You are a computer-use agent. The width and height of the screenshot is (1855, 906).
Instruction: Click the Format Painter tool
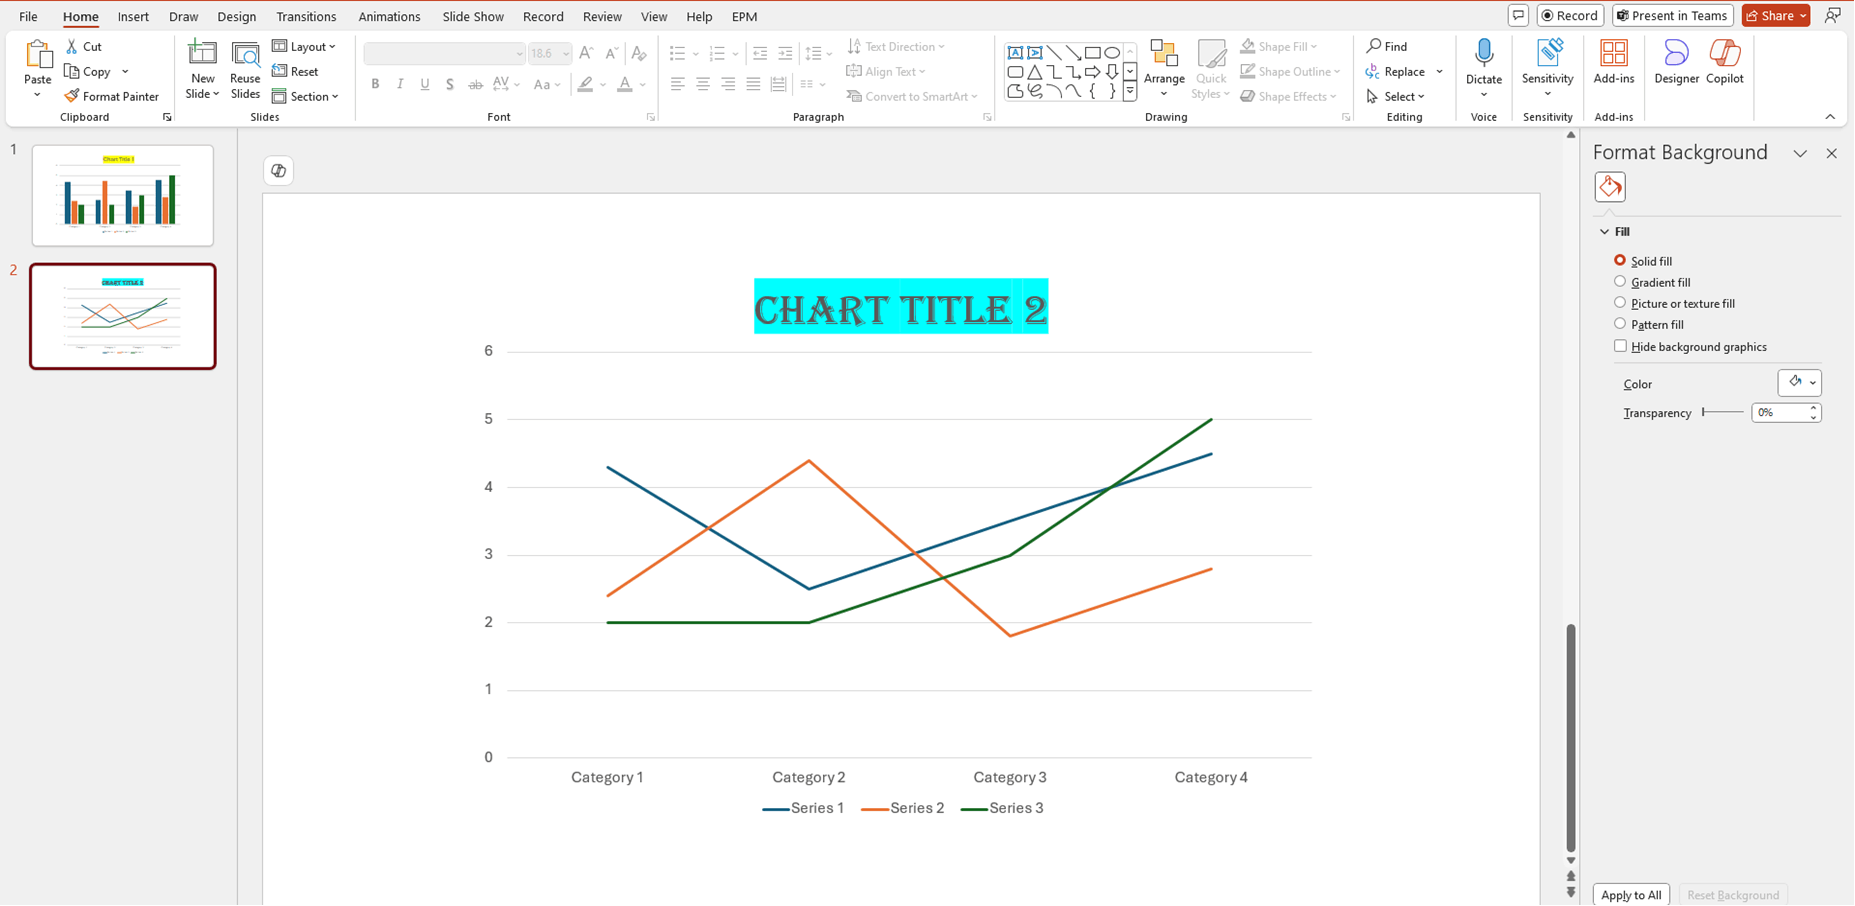111,97
